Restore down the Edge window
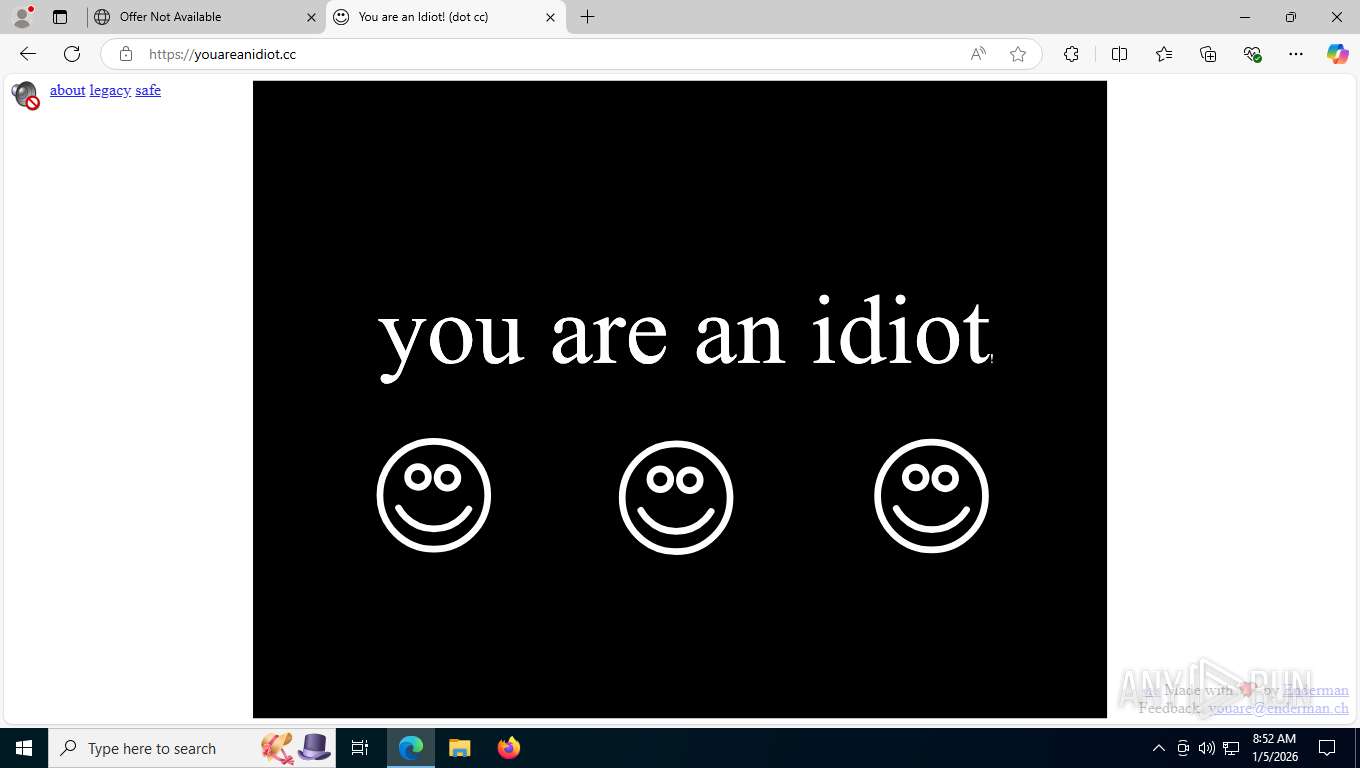Viewport: 1360px width, 768px height. (1291, 17)
